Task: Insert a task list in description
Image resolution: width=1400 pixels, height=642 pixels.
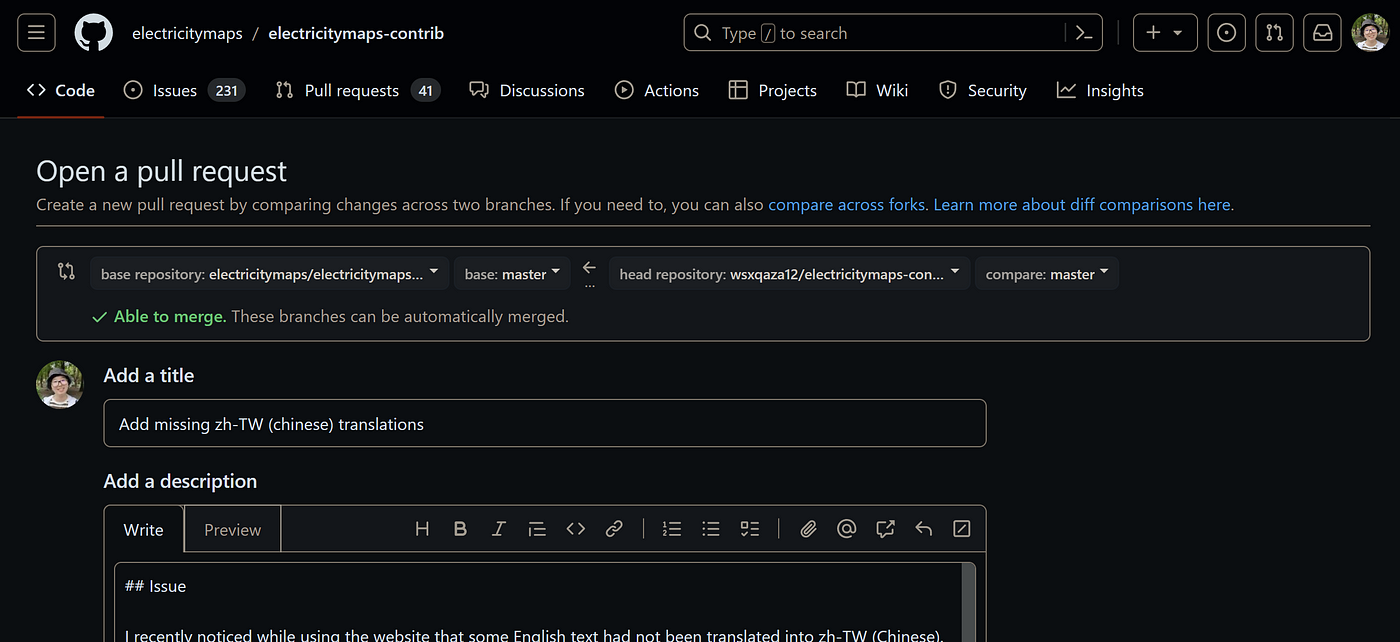Action: point(750,529)
